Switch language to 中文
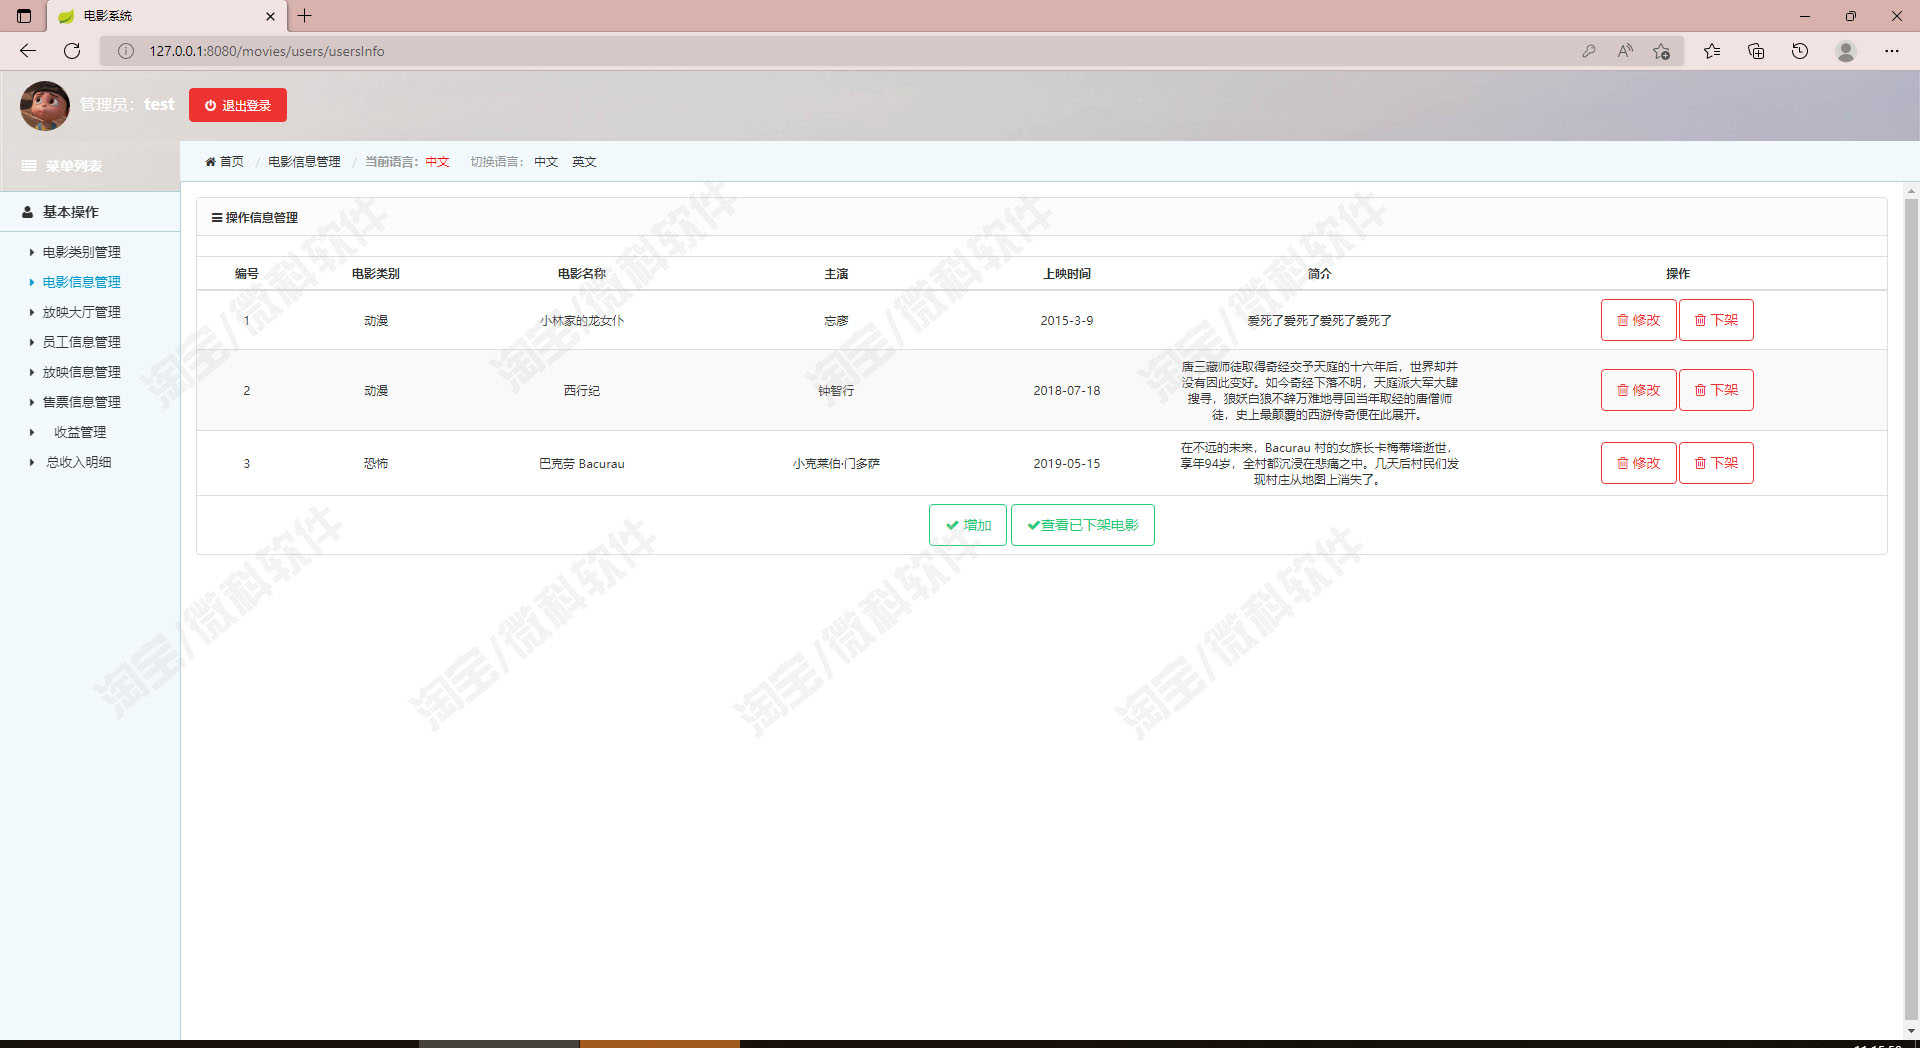Image resolution: width=1920 pixels, height=1048 pixels. [x=546, y=162]
